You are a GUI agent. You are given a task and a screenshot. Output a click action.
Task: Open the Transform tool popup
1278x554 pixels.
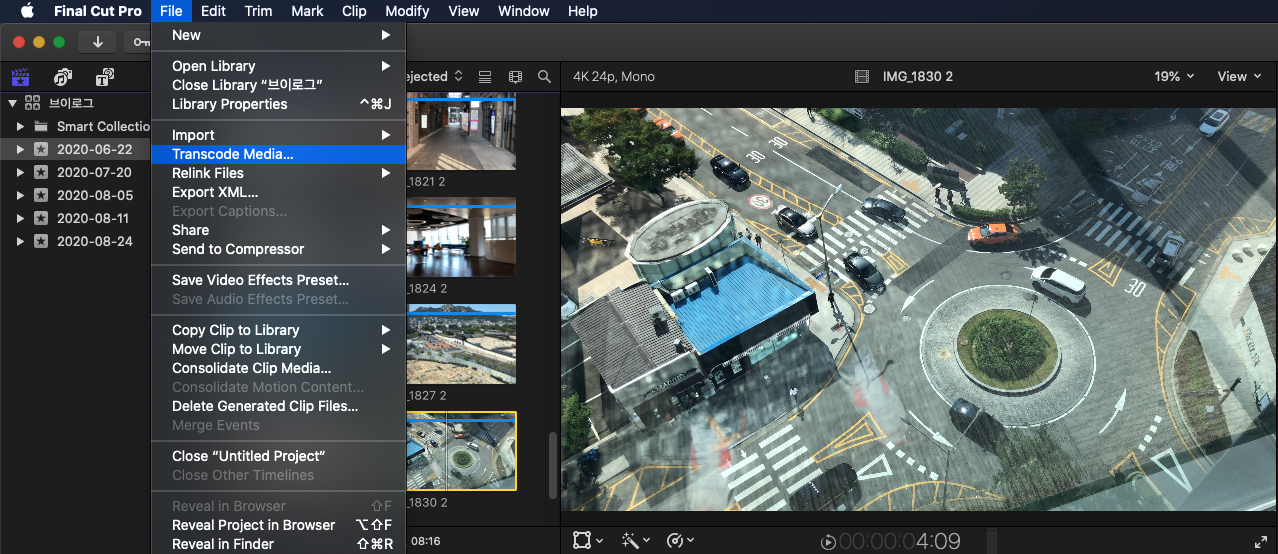click(588, 540)
